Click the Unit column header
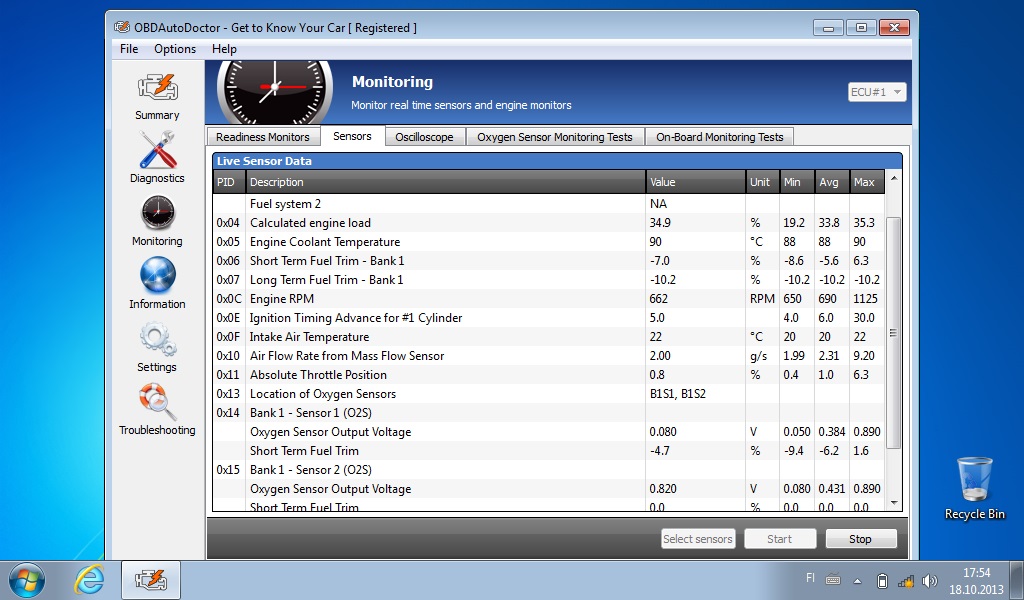Screen dimensions: 1024x600 [x=762, y=182]
